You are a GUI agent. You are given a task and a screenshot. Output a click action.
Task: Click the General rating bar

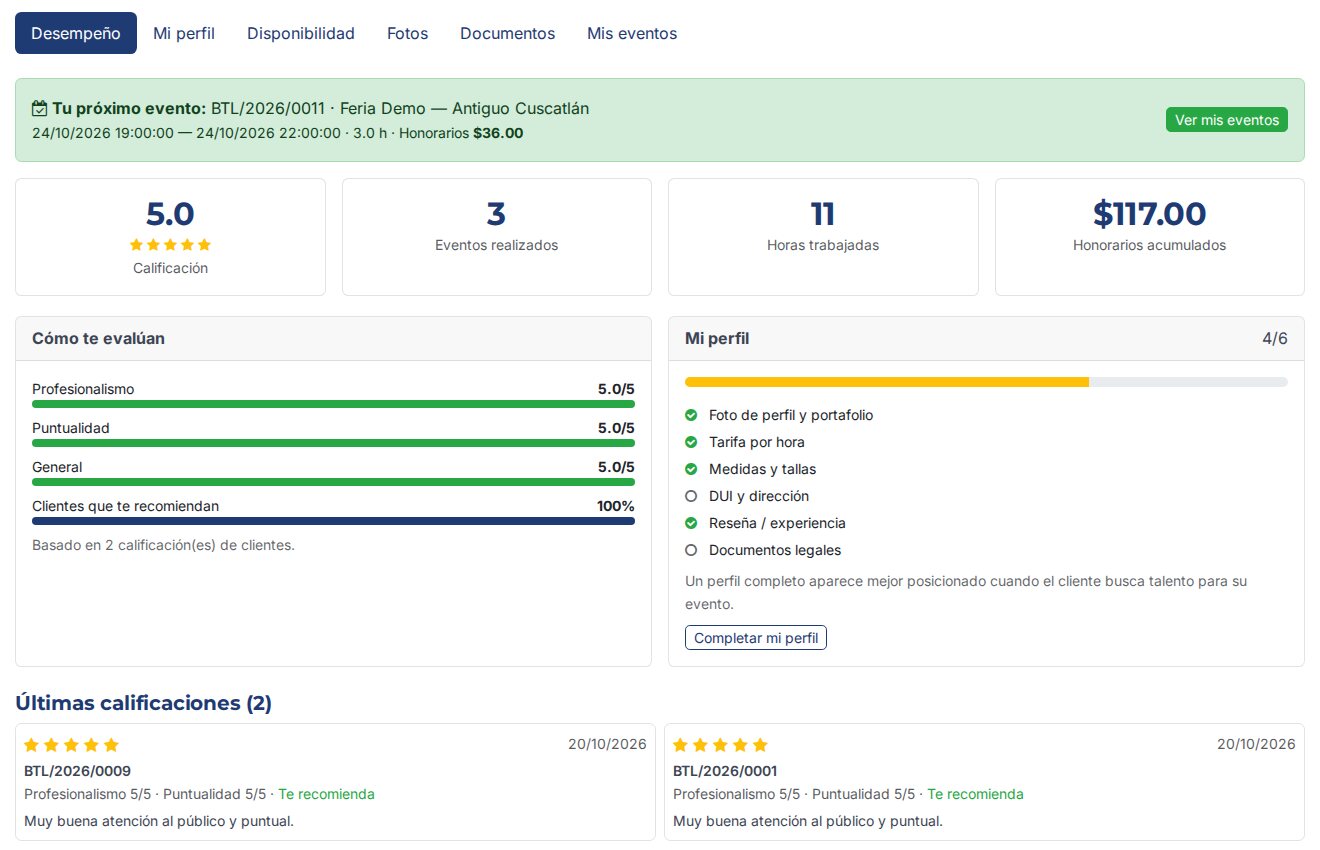pos(333,482)
